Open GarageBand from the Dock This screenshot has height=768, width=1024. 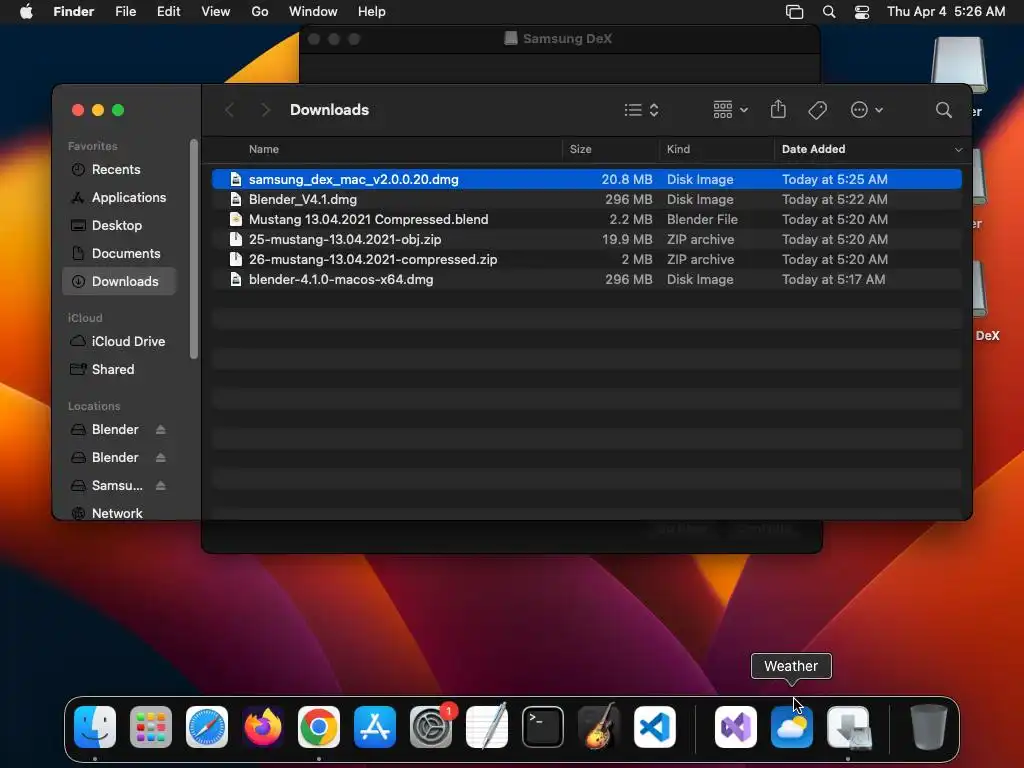pyautogui.click(x=599, y=727)
